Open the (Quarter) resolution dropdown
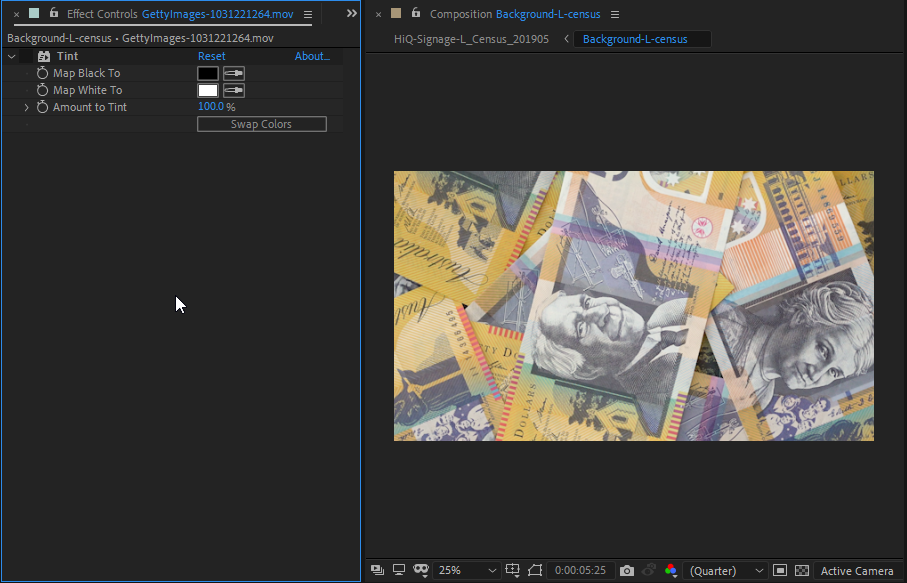907x583 pixels. pyautogui.click(x=726, y=571)
